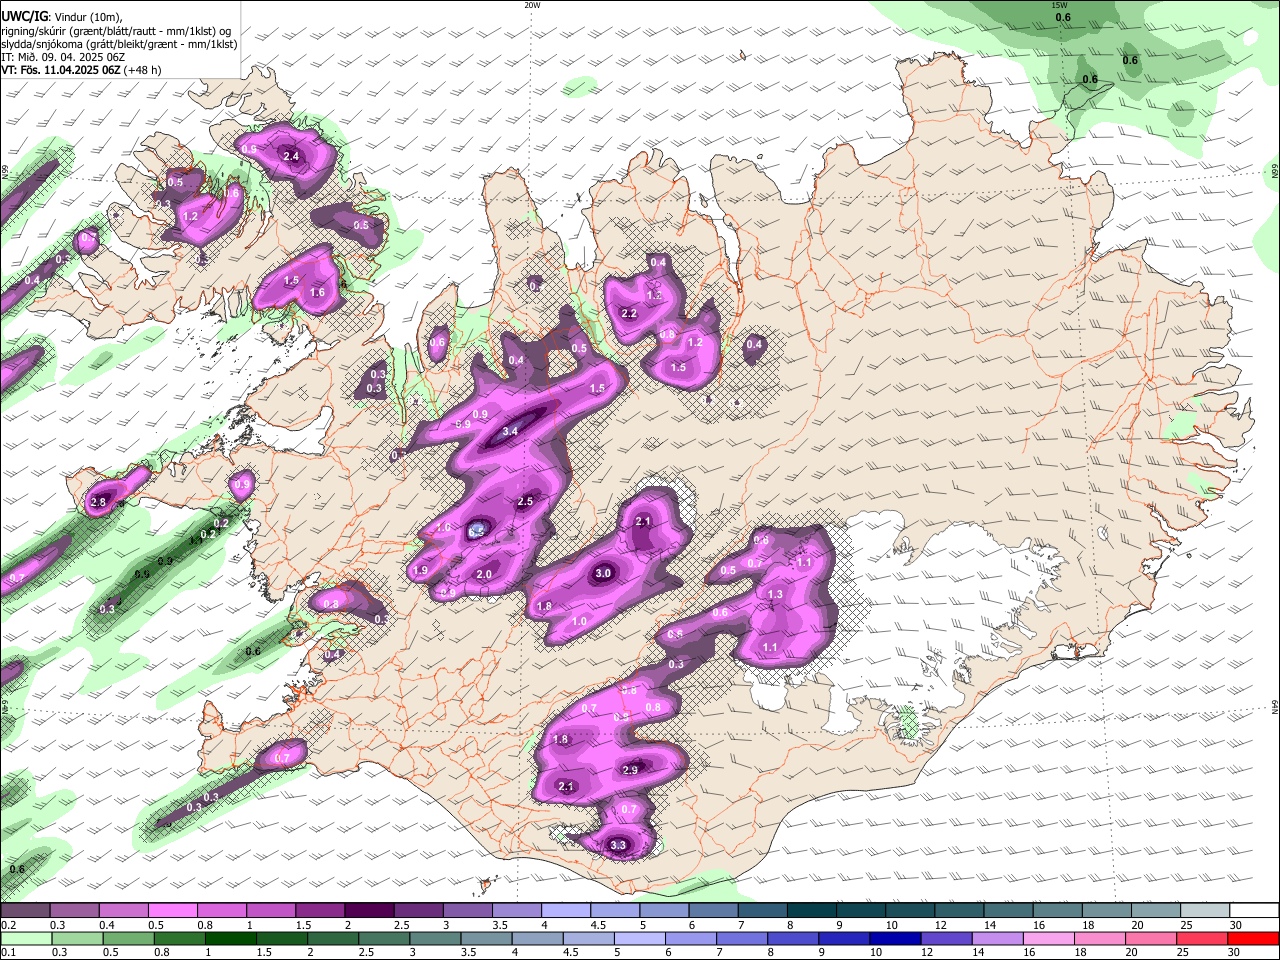
Task: Click the 'IT: Mið. 09. 04. 2025 06Z' line
Action: [62, 57]
